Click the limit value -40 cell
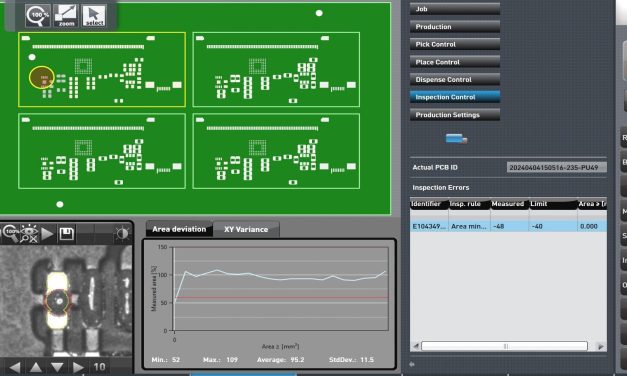 coord(553,226)
